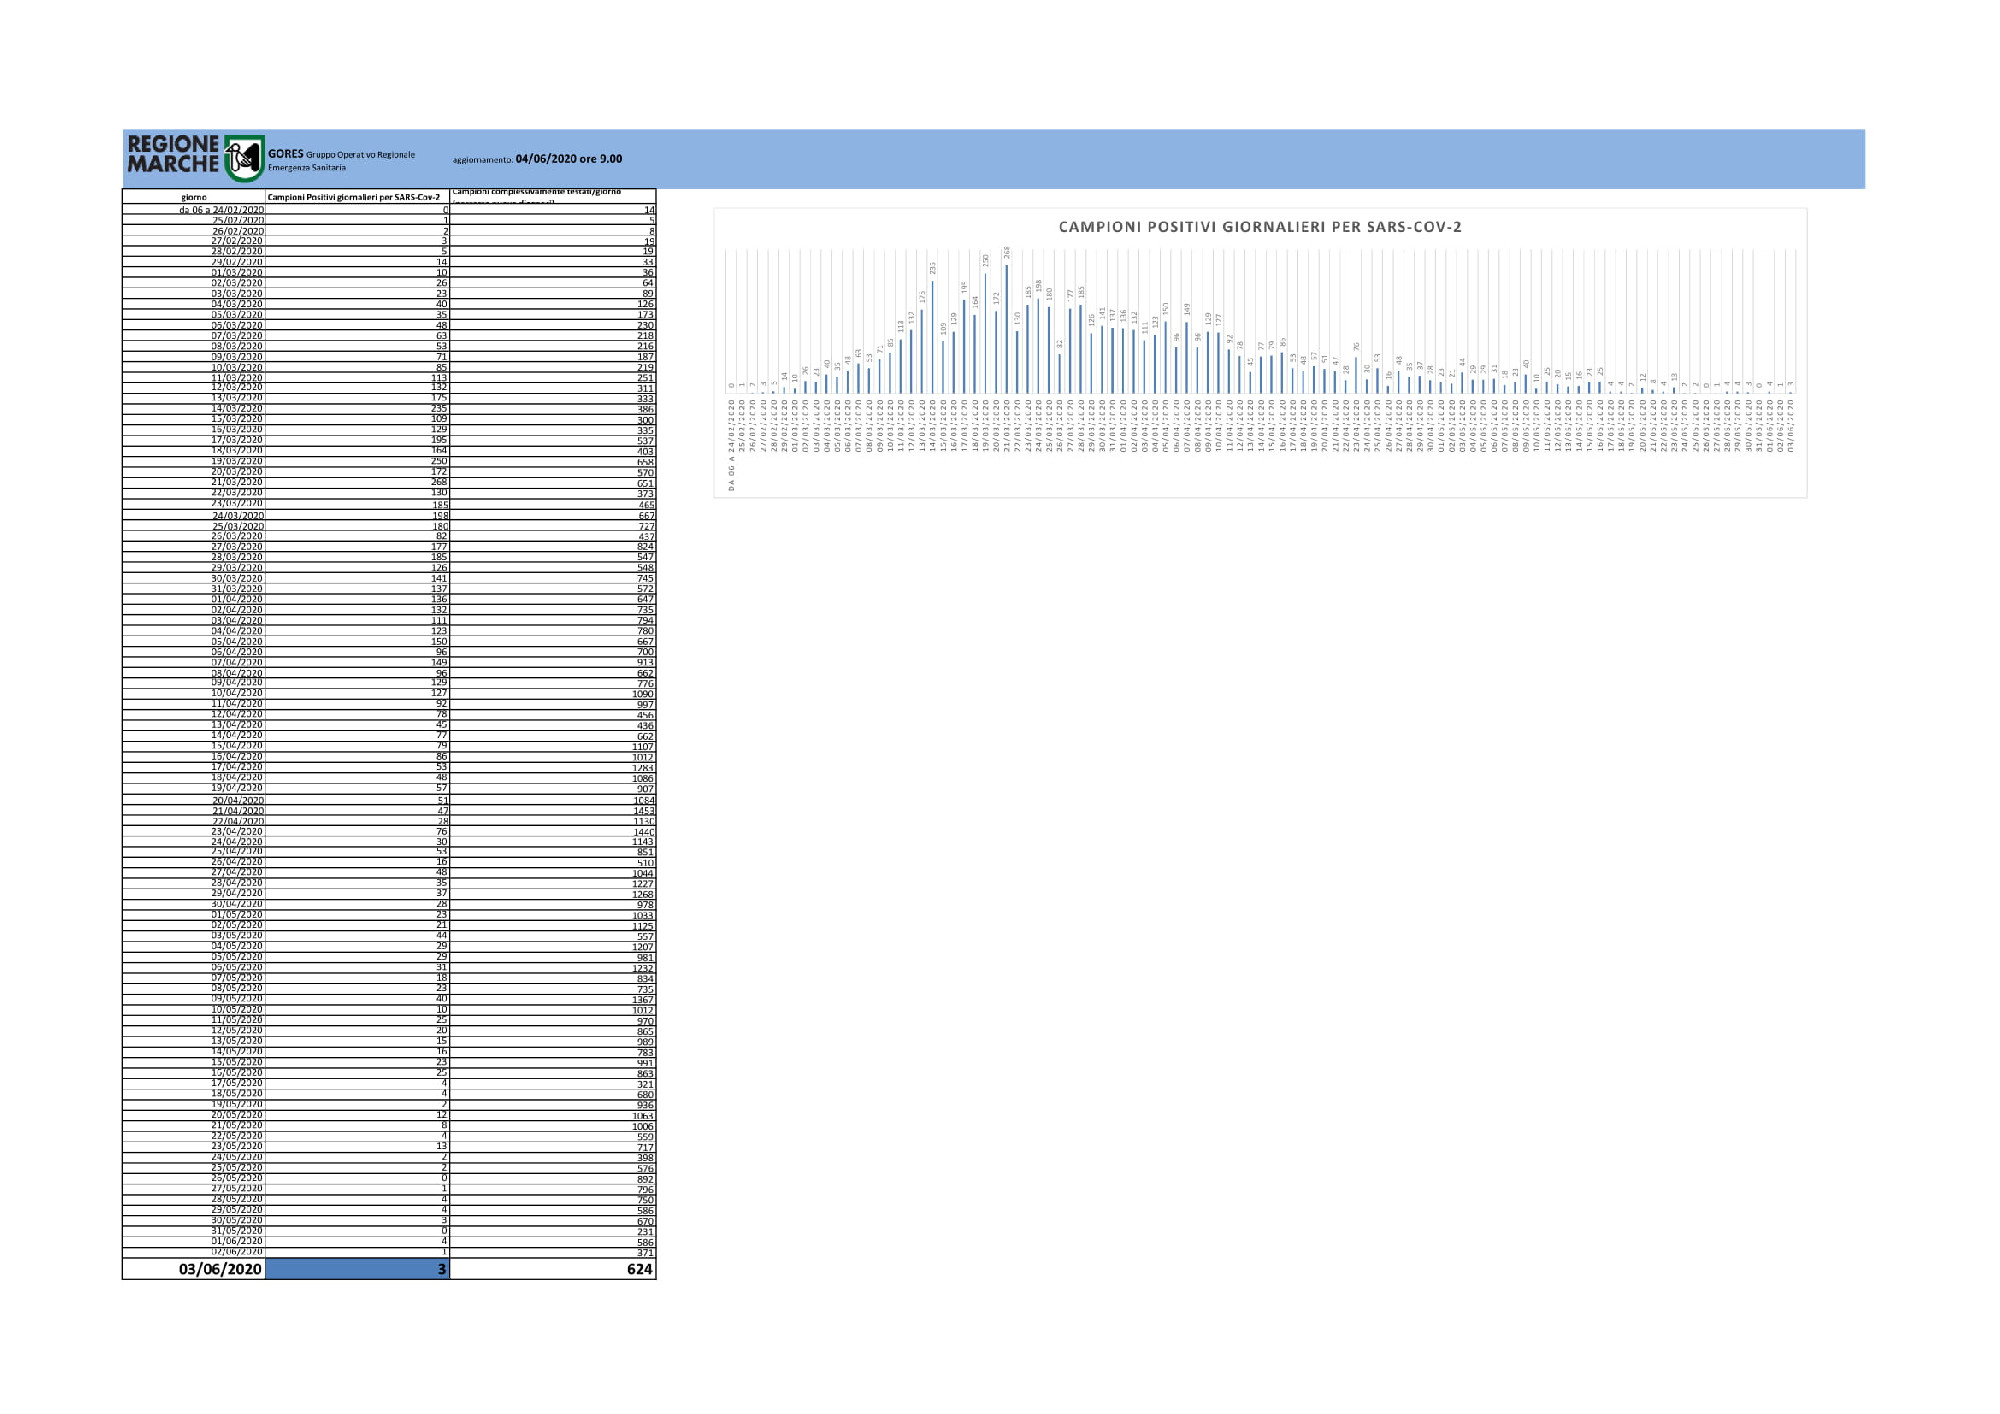This screenshot has width=2000, height=1414.
Task: Click the date cell '01/05/2020'
Action: (237, 915)
